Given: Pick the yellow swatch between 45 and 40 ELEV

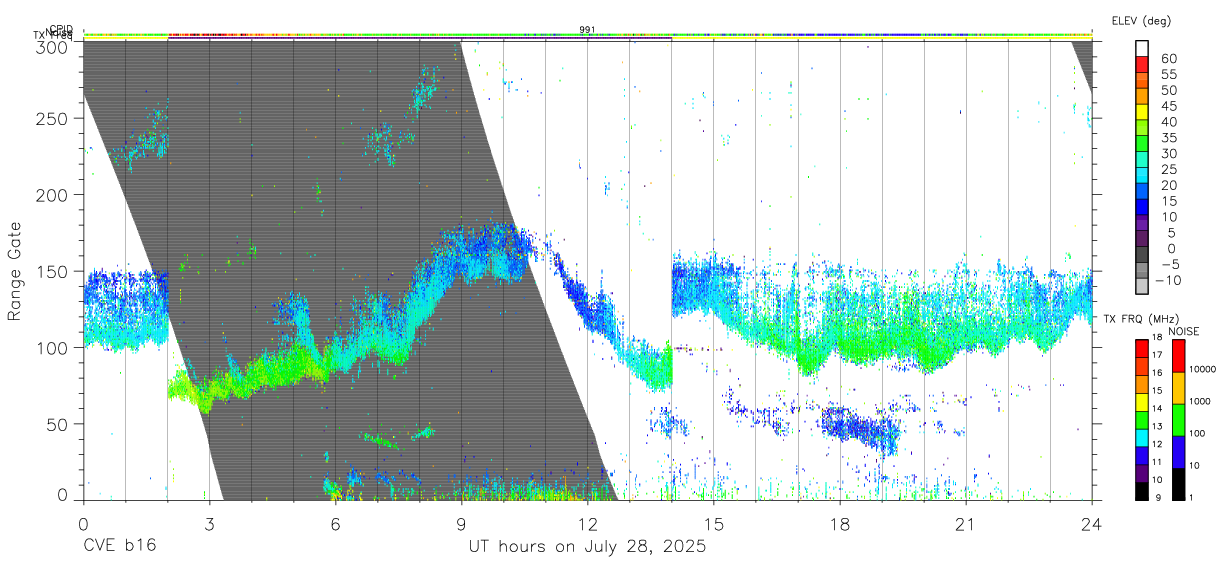Looking at the screenshot, I should coord(1142,112).
